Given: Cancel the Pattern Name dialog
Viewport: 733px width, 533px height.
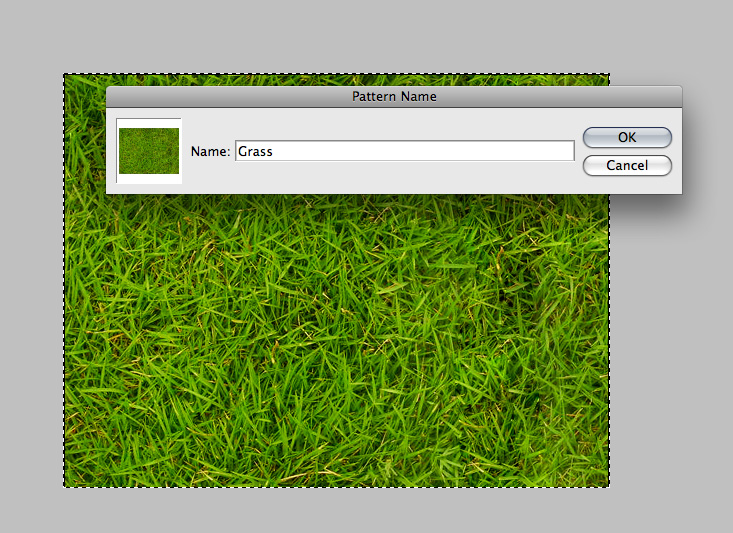Looking at the screenshot, I should coord(627,166).
